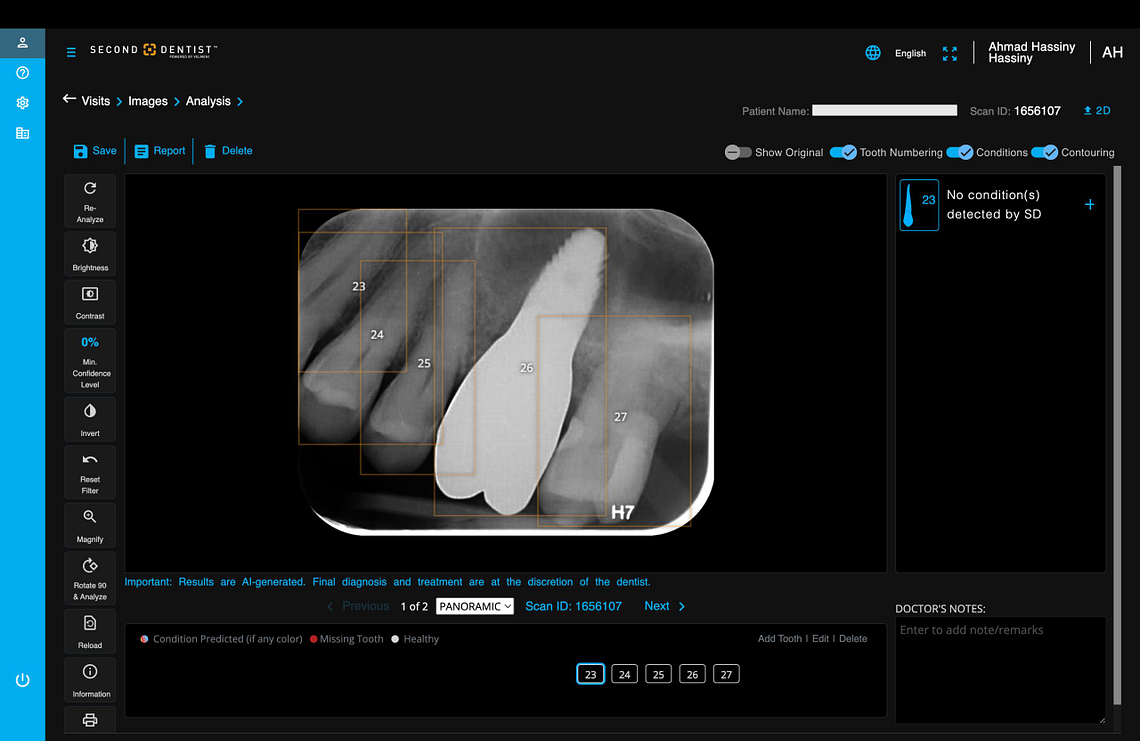Open the Images breadcrumb section
The height and width of the screenshot is (741, 1140).
point(148,101)
